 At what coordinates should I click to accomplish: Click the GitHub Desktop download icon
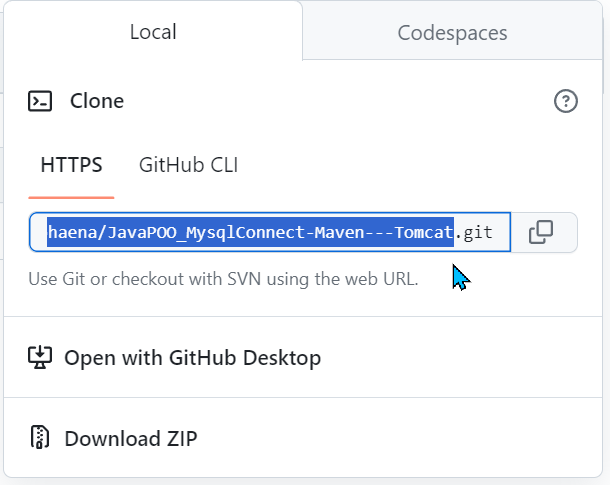[x=40, y=357]
